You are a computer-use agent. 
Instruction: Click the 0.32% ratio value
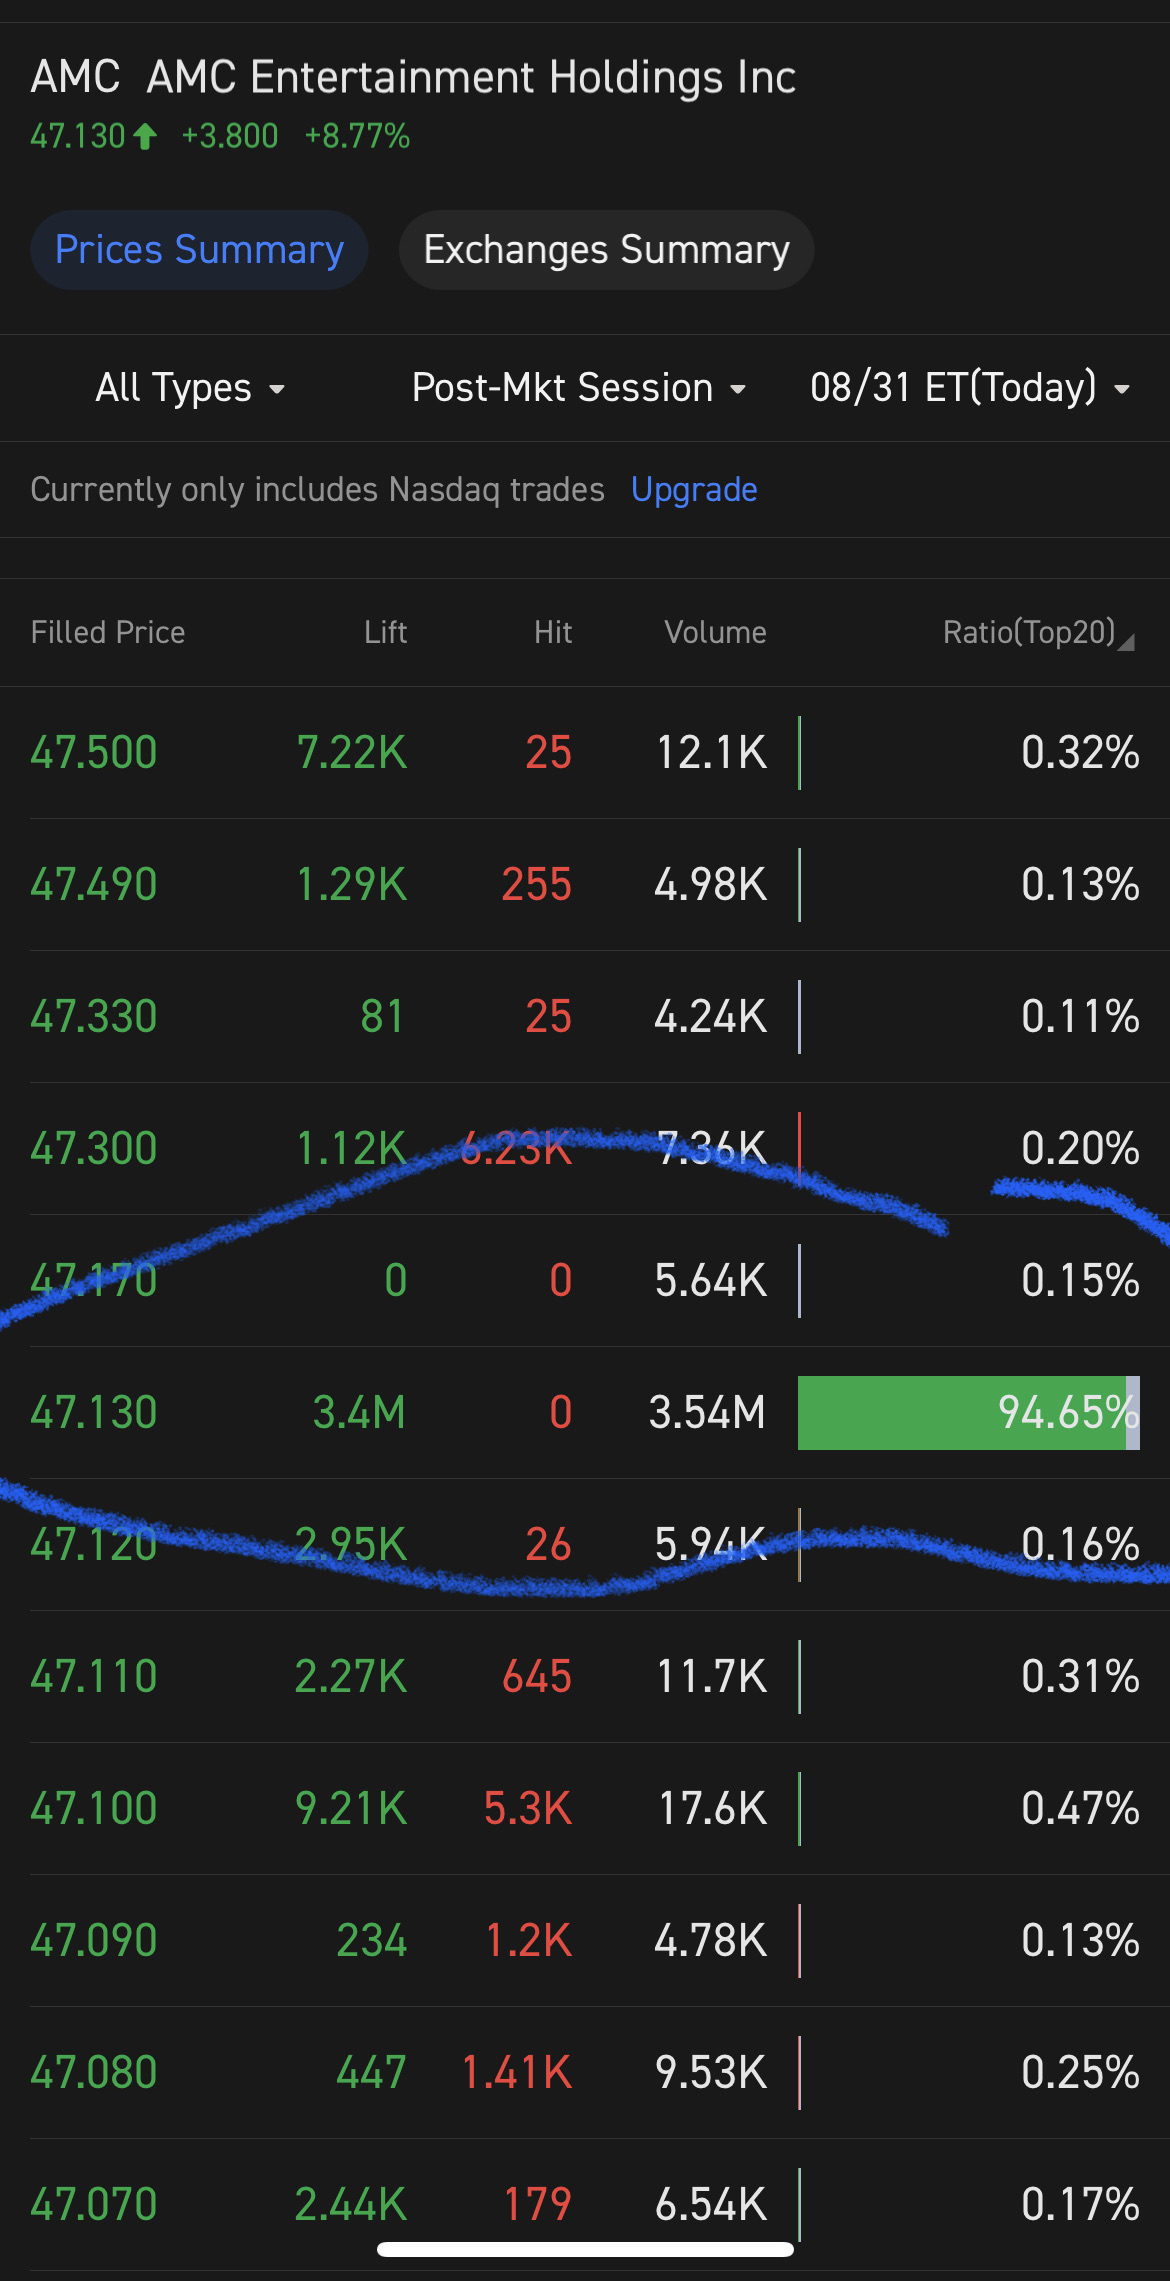point(1080,753)
